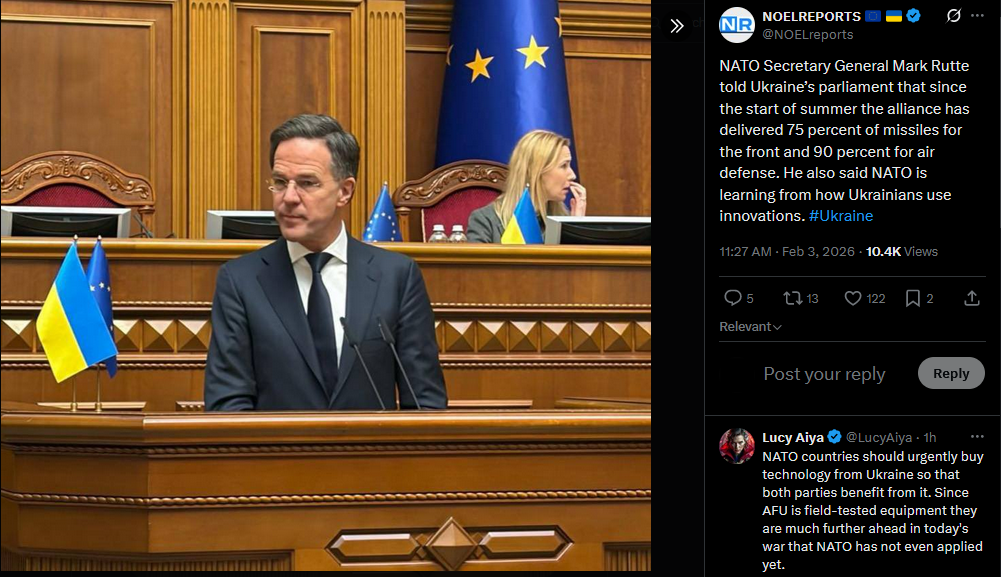Click the photo of the parliament speaker
Image resolution: width=1001 pixels, height=577 pixels.
326,285
